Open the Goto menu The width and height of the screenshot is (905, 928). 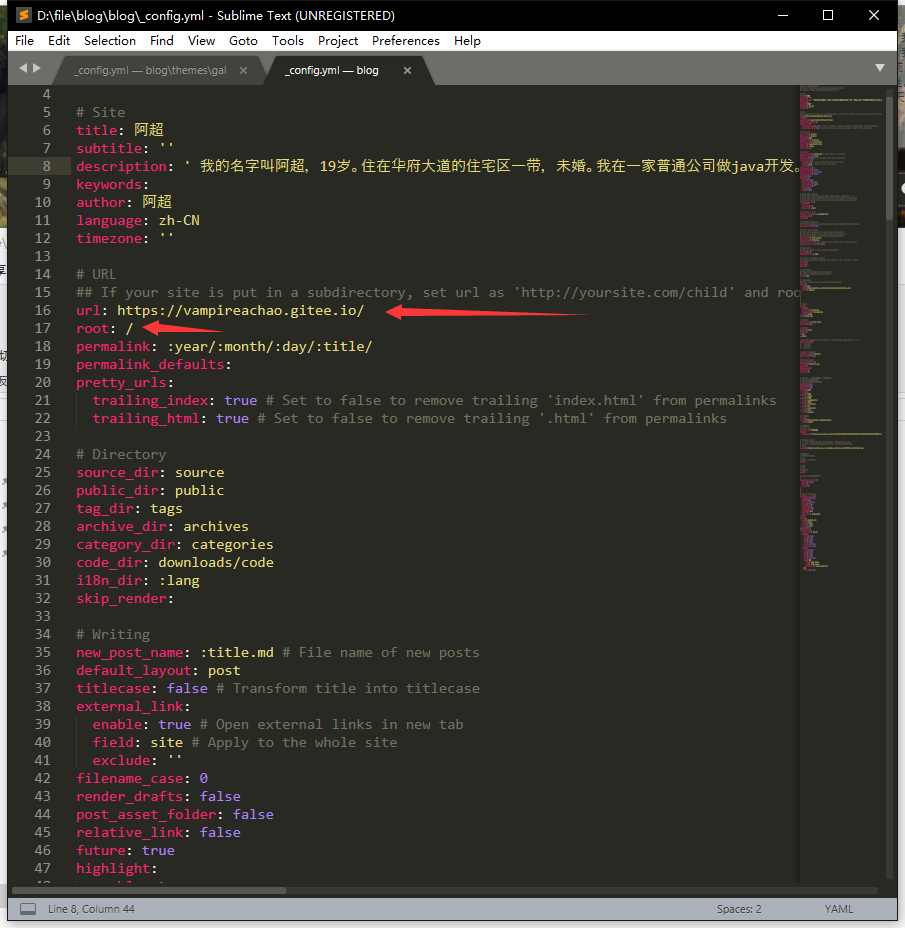pos(243,41)
